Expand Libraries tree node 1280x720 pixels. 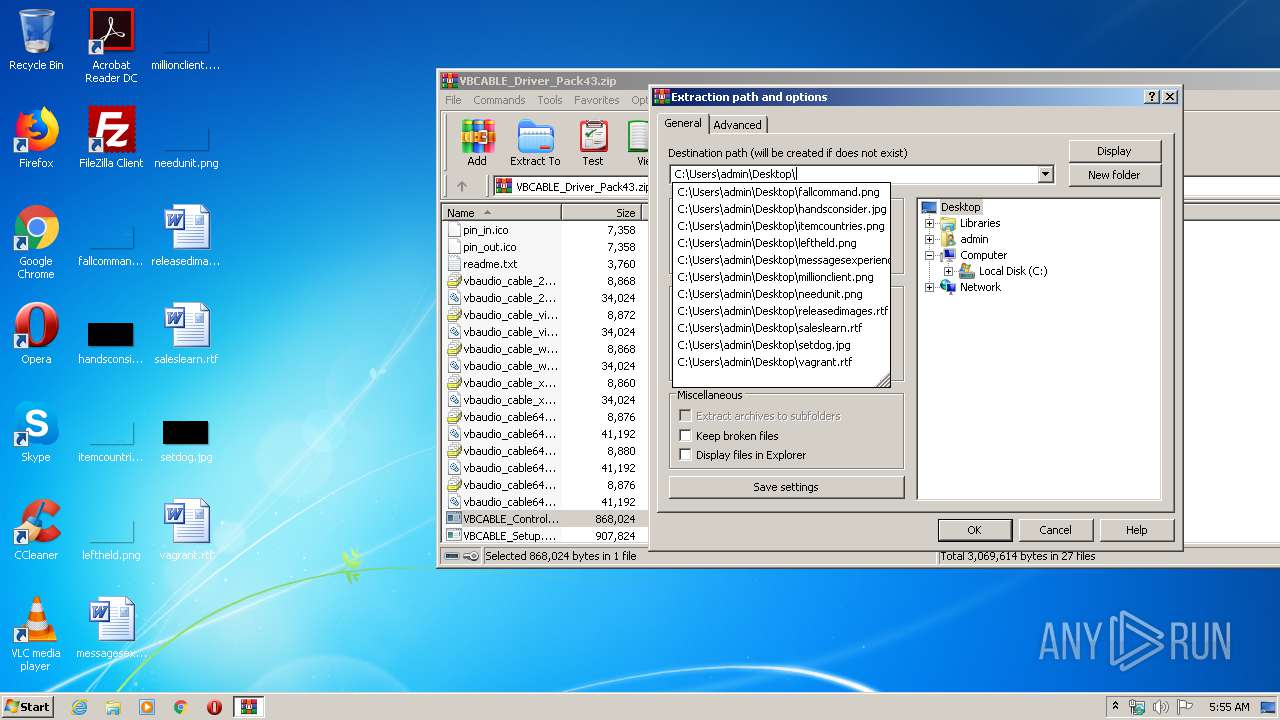[929, 223]
